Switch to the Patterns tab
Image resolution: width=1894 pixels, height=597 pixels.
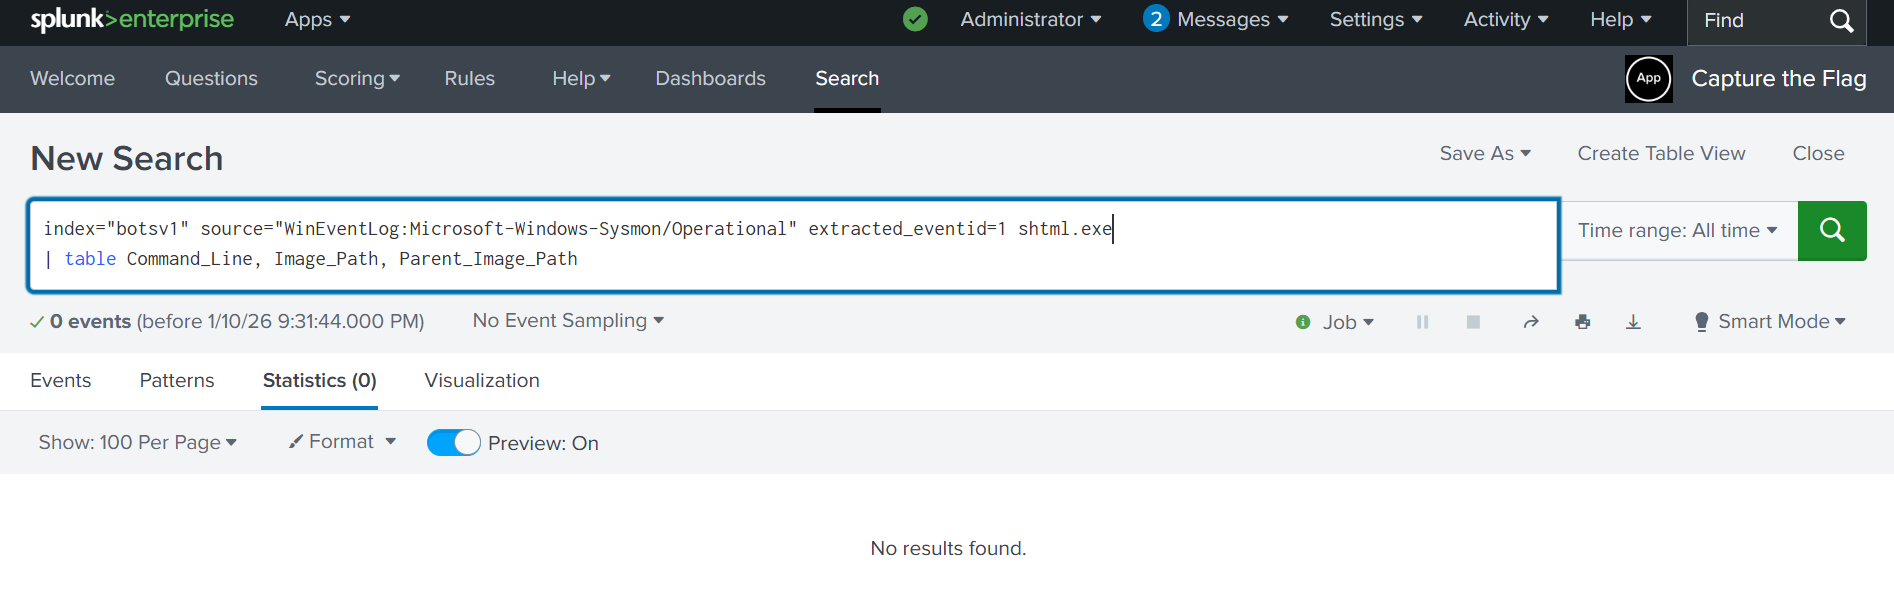(x=177, y=380)
